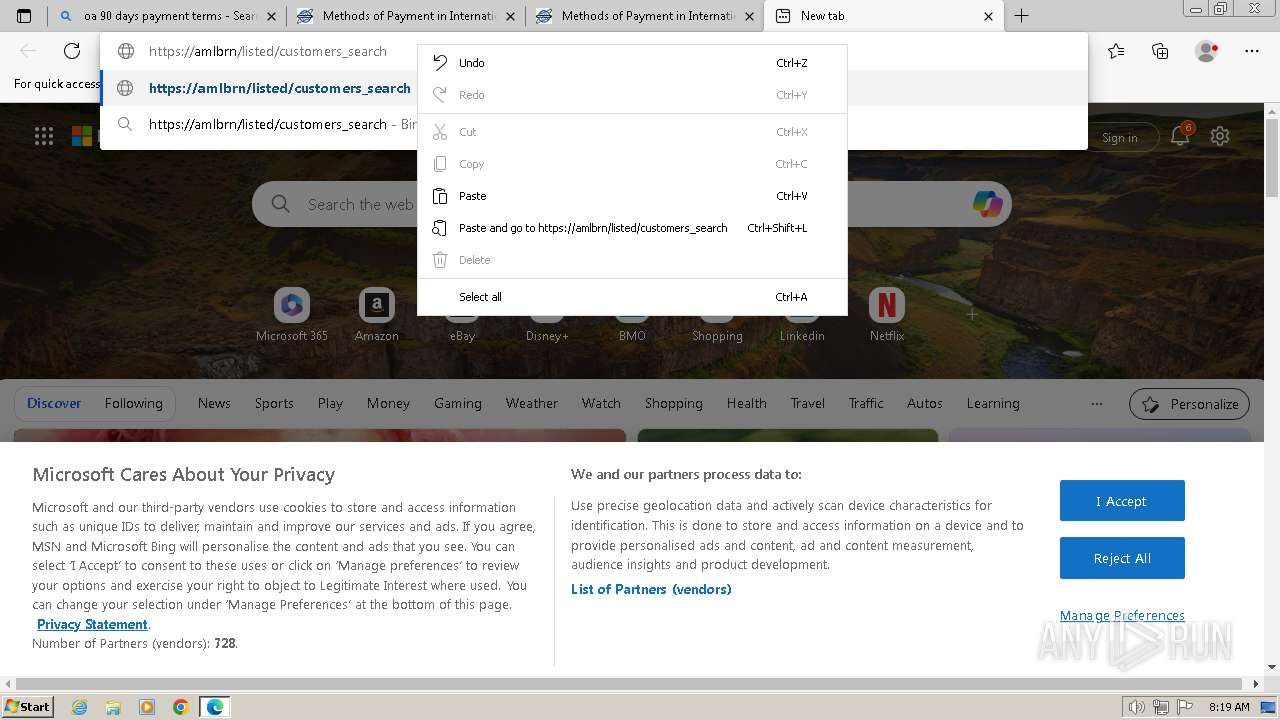
Task: Choose Undo in the context menu
Action: [632, 63]
